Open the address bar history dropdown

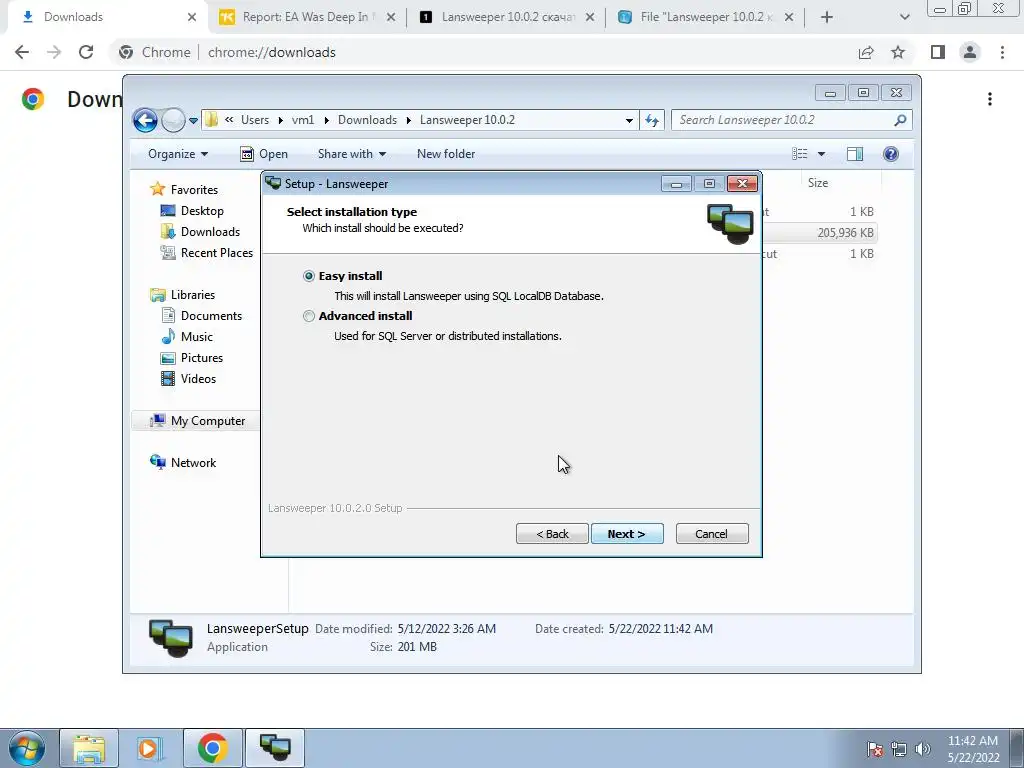(629, 120)
